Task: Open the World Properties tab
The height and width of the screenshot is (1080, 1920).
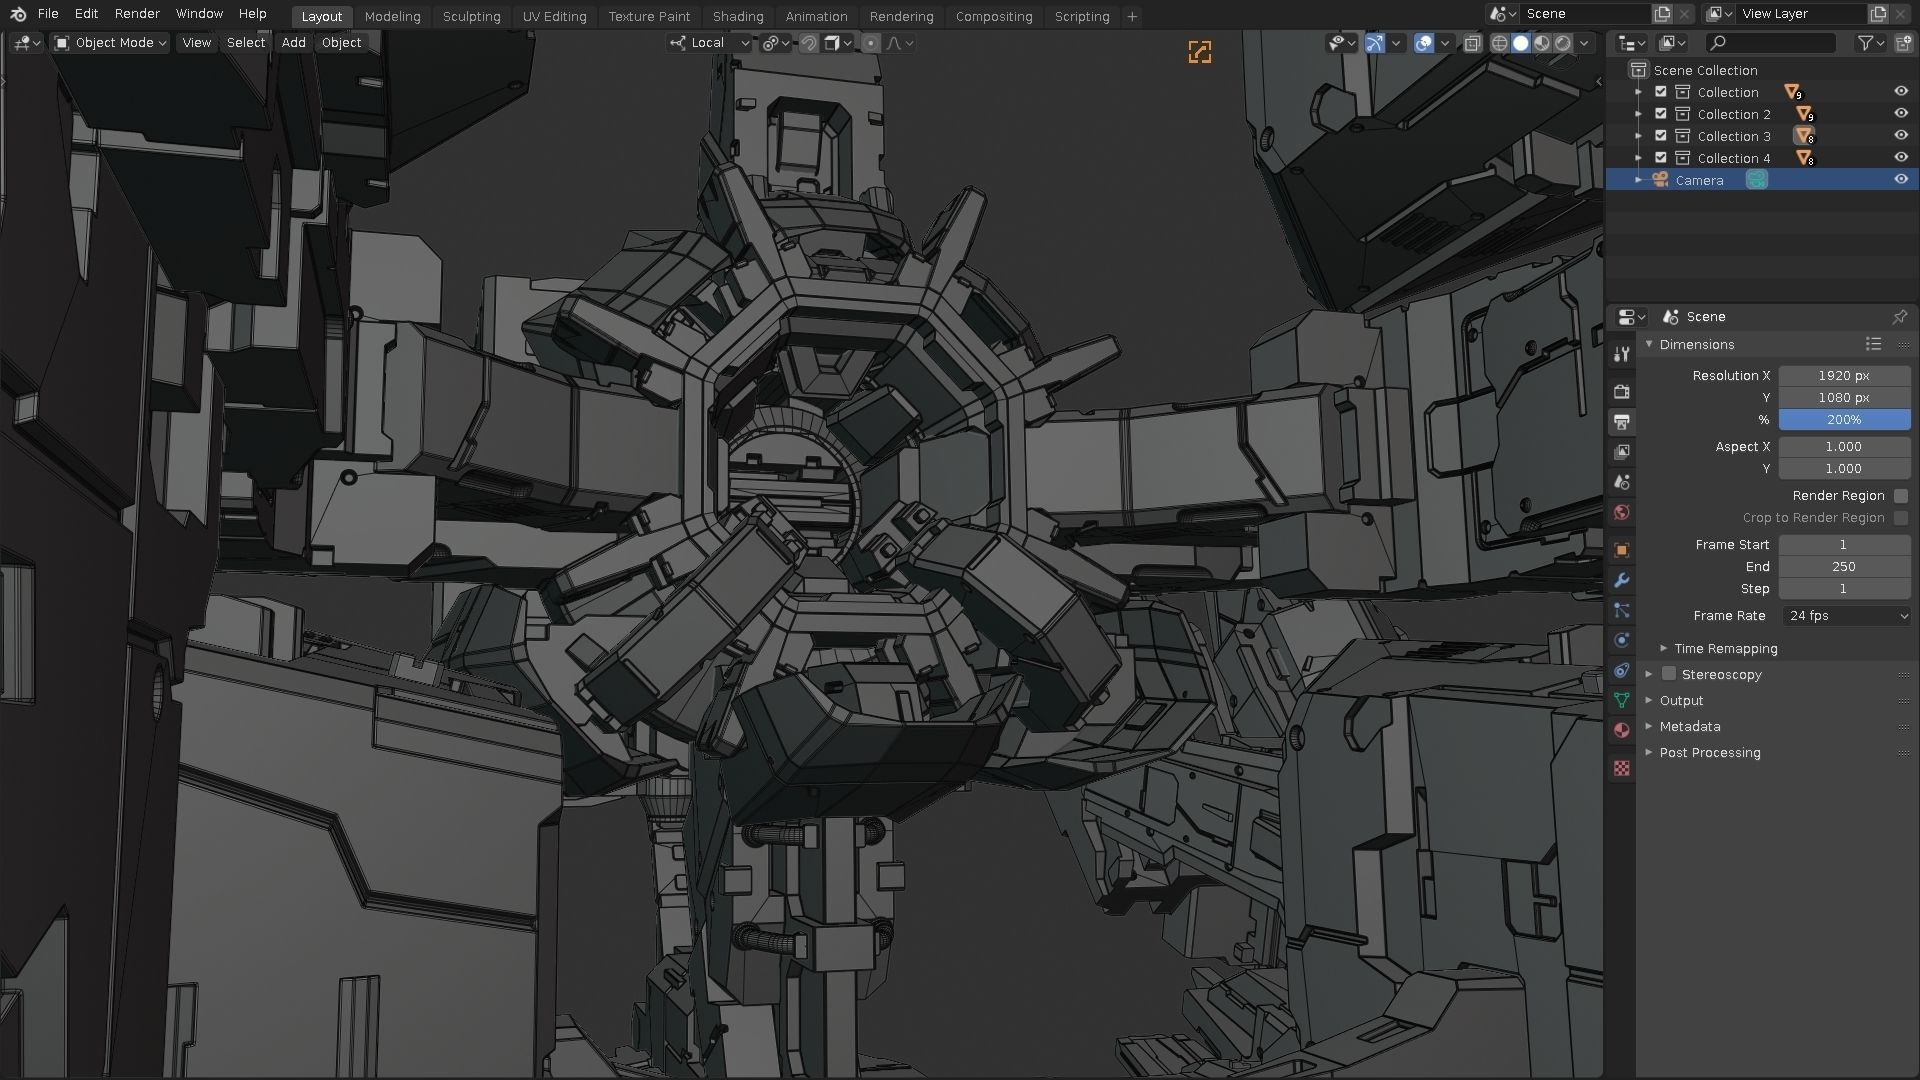Action: point(1622,512)
